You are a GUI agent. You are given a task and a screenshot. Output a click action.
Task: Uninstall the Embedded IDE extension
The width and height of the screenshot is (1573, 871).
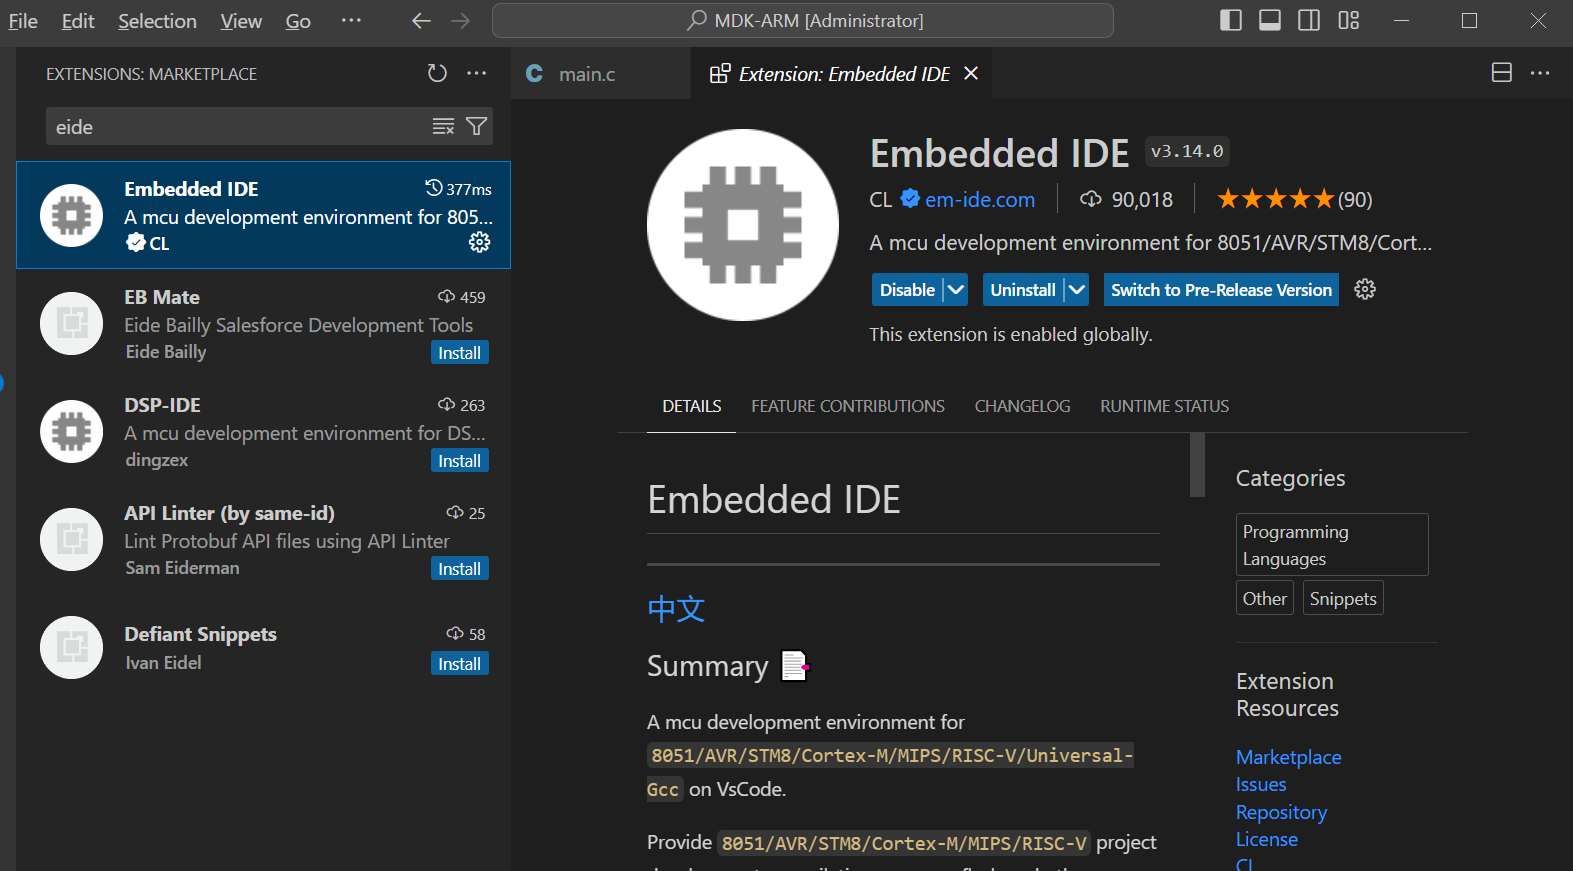coord(1023,290)
